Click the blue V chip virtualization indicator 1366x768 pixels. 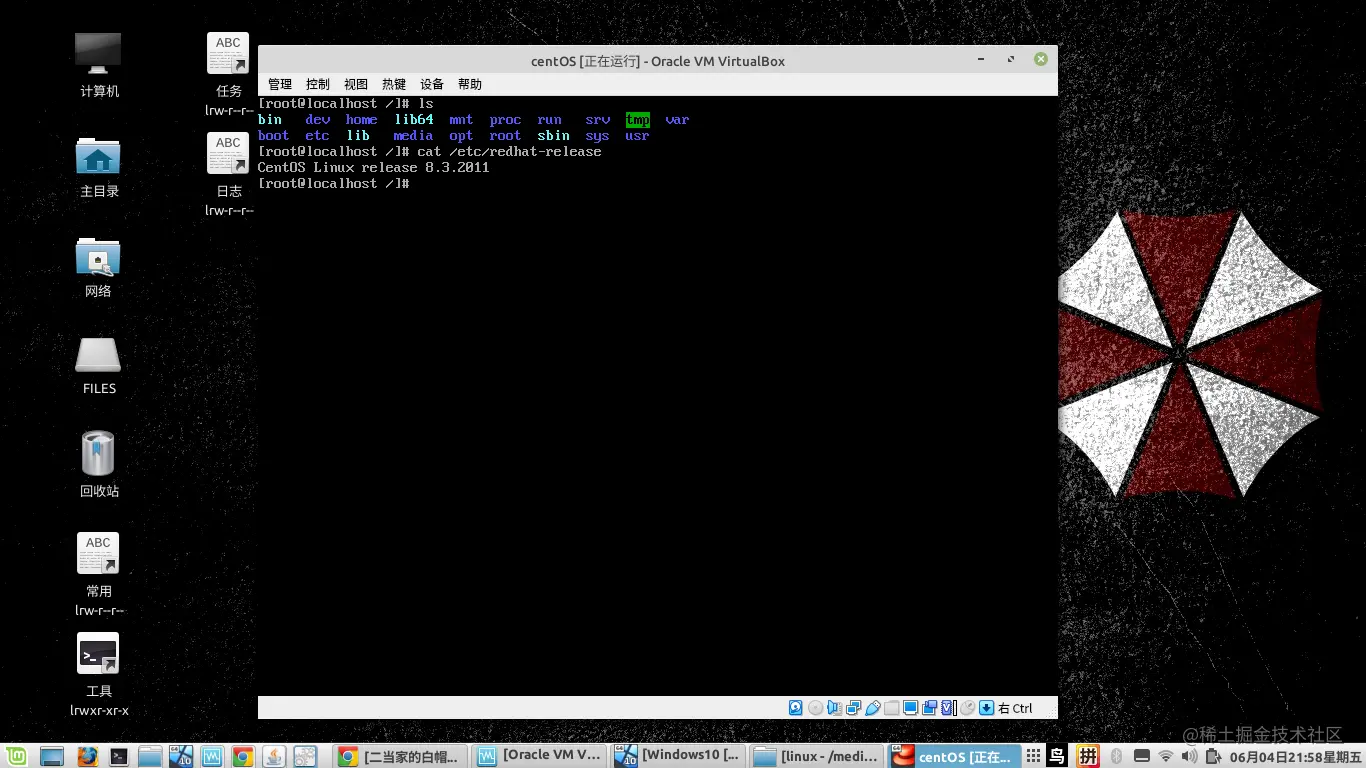point(948,708)
